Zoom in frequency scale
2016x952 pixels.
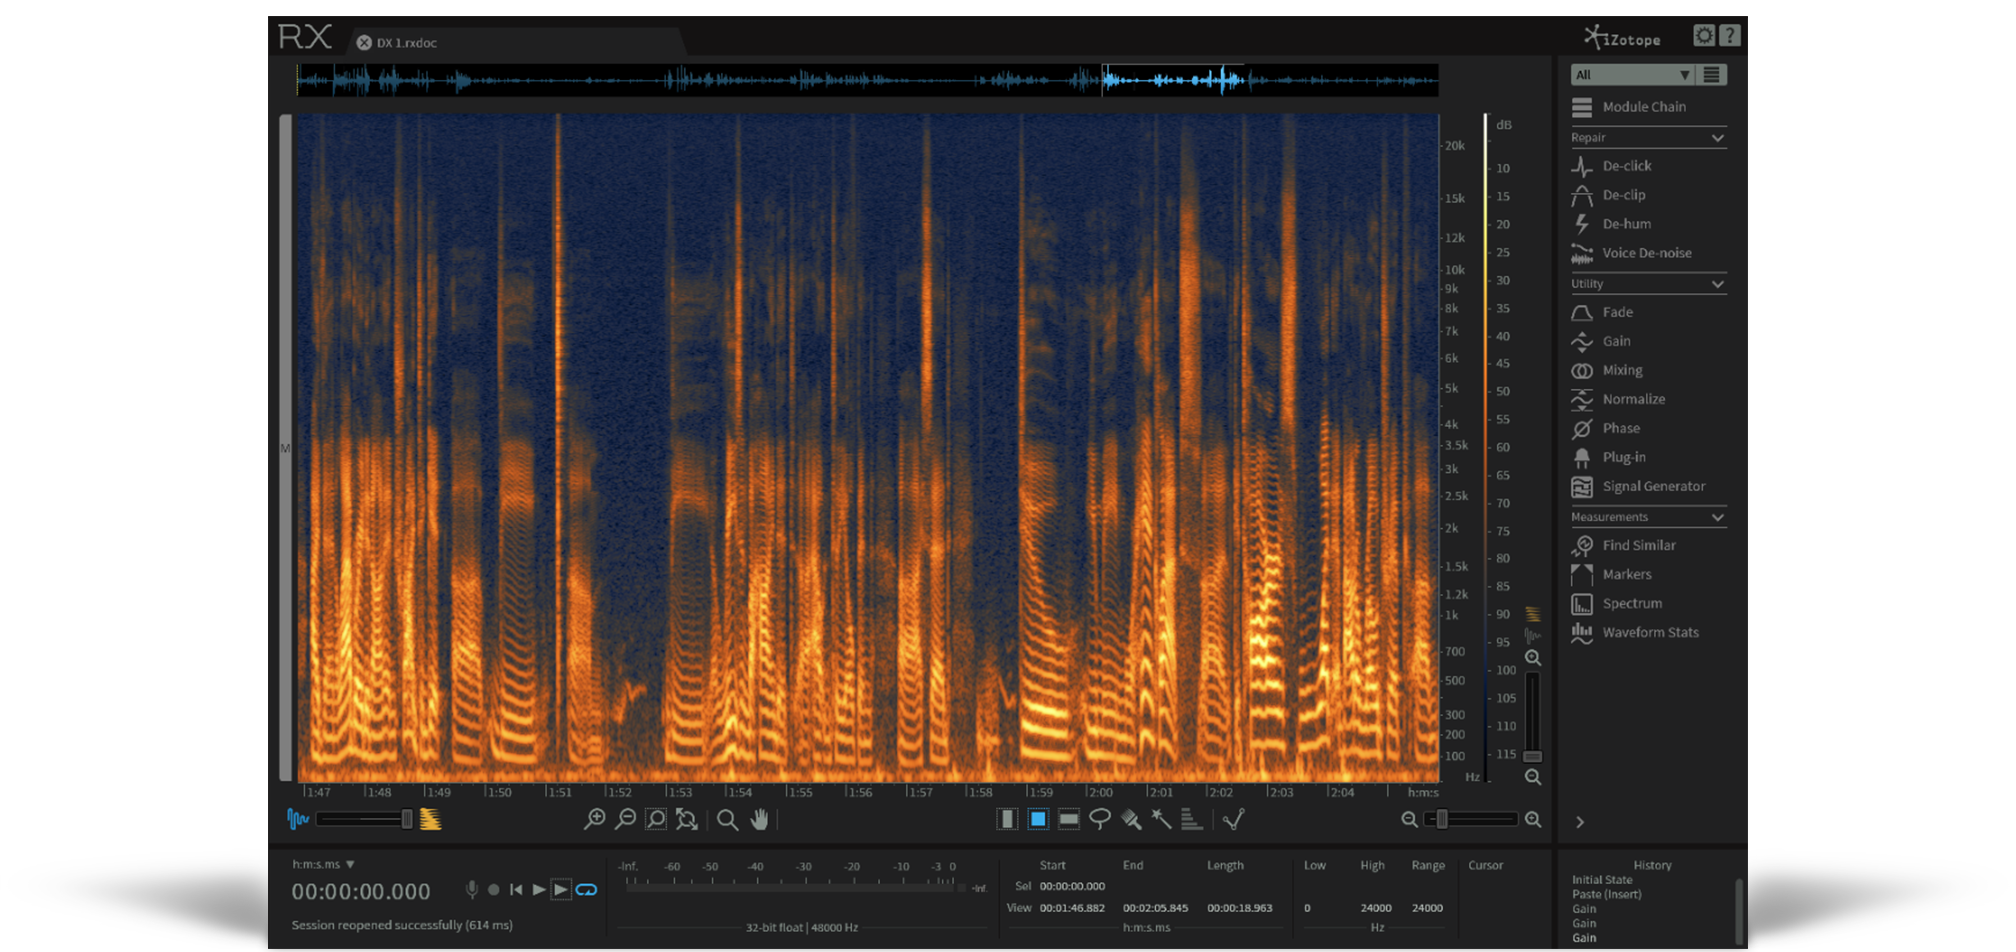click(1533, 658)
